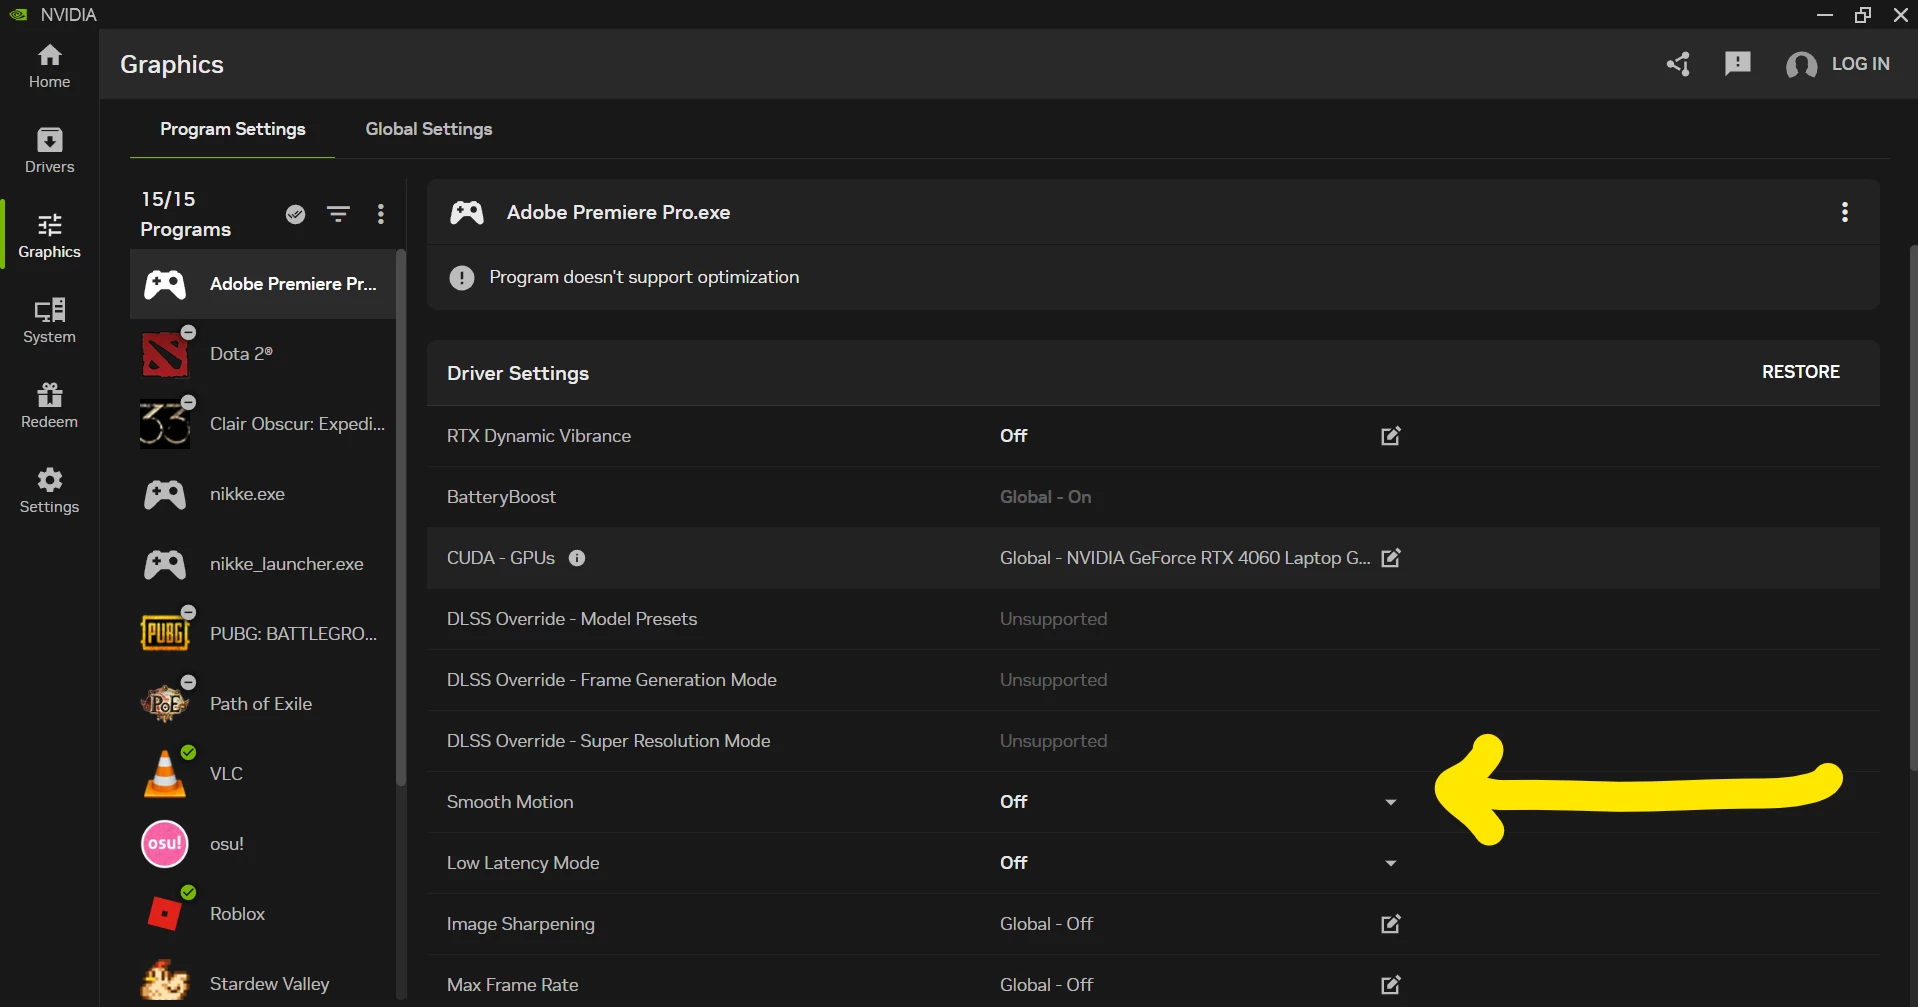Open the Graphics sidebar section
The width and height of the screenshot is (1918, 1007).
pyautogui.click(x=49, y=236)
